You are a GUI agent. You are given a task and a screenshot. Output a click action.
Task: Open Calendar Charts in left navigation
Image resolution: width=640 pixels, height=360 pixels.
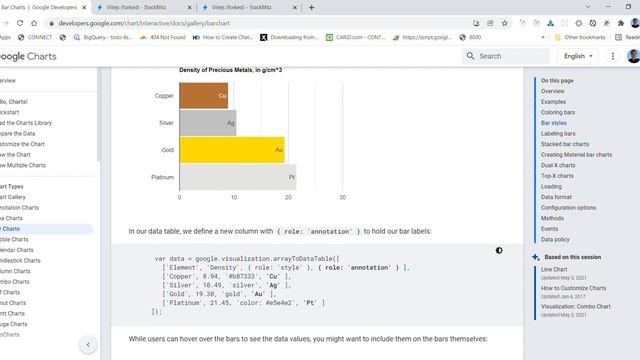(x=17, y=250)
